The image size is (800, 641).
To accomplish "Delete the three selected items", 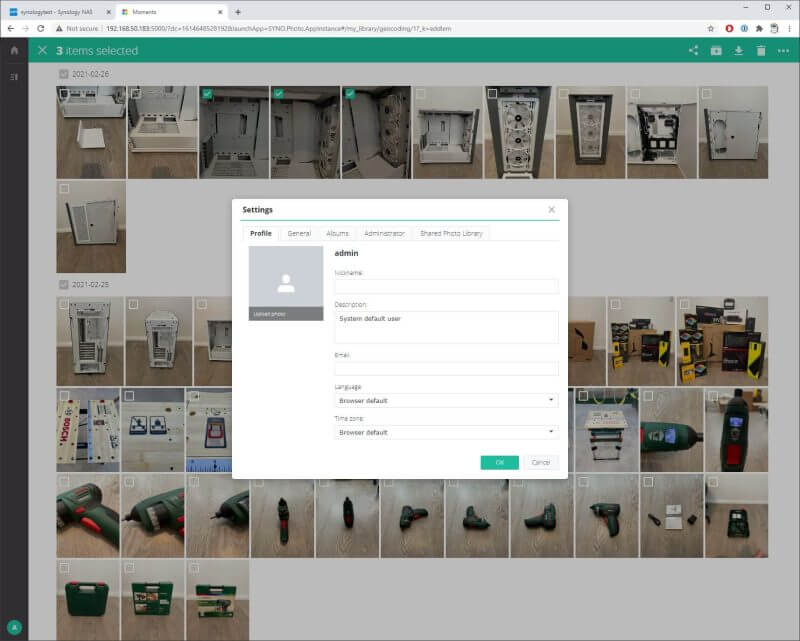I will click(760, 51).
